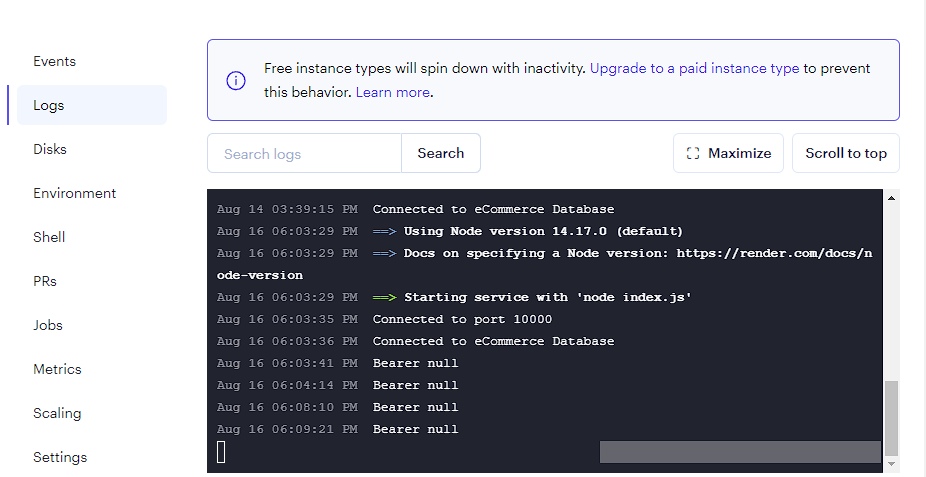
Task: Open the Shell page
Action: (49, 237)
